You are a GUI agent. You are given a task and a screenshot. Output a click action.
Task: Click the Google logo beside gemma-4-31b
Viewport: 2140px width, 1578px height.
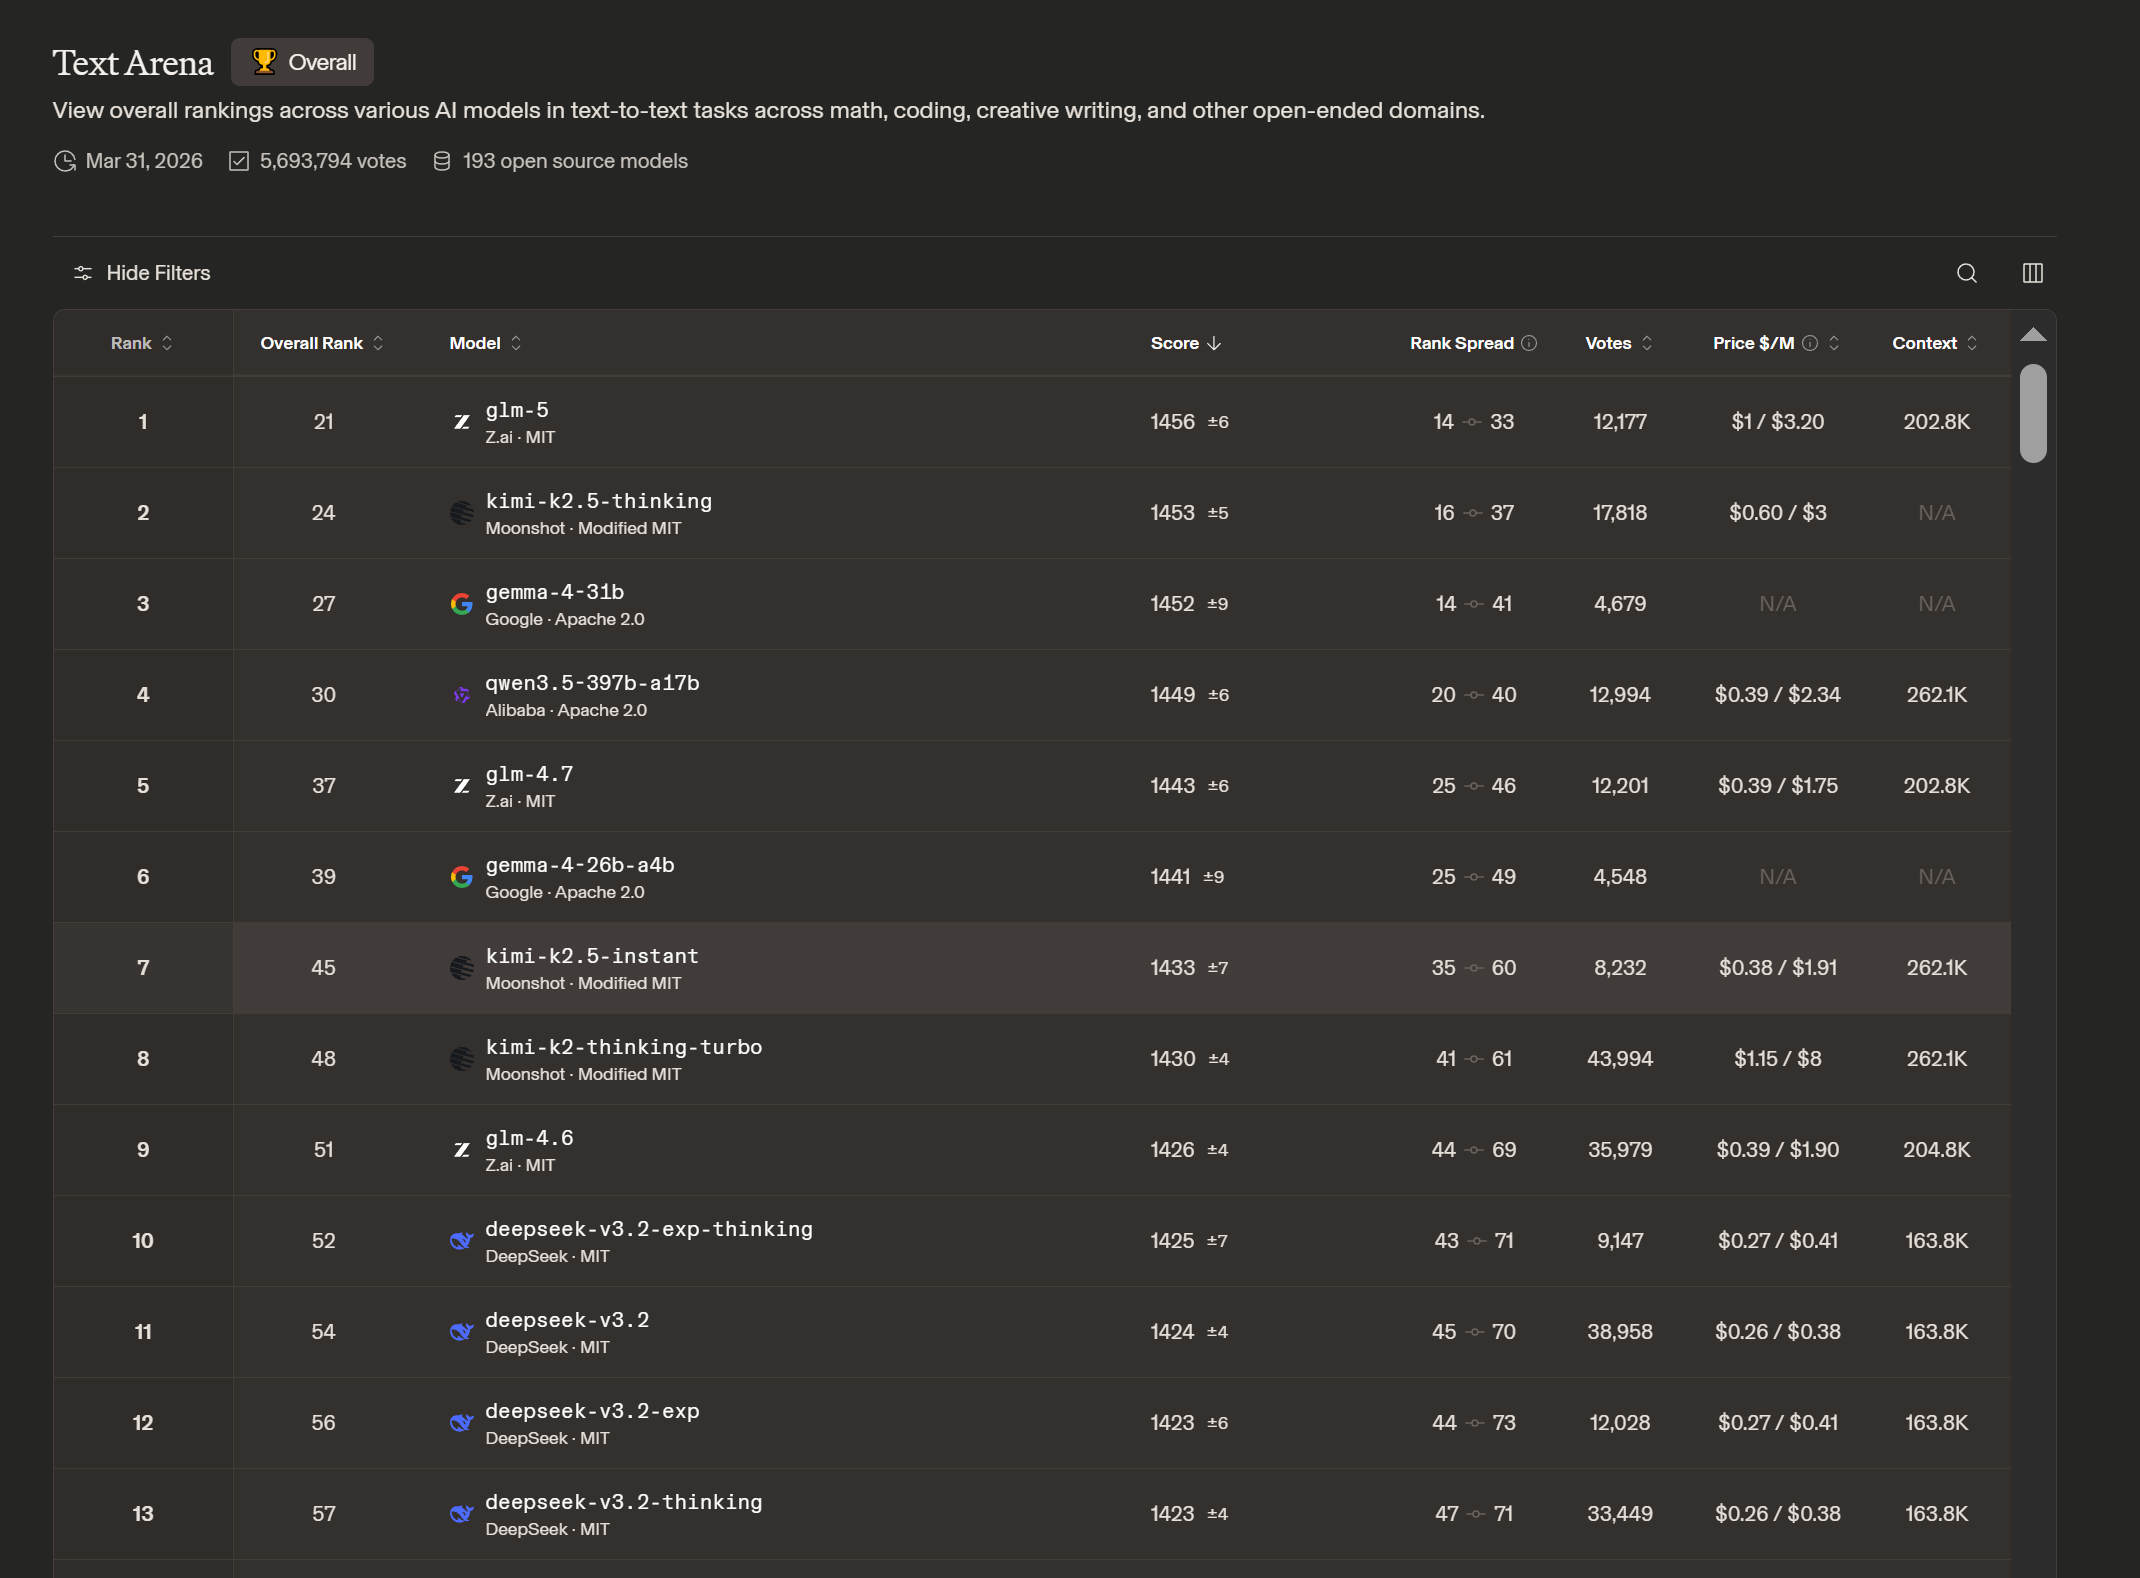461,604
